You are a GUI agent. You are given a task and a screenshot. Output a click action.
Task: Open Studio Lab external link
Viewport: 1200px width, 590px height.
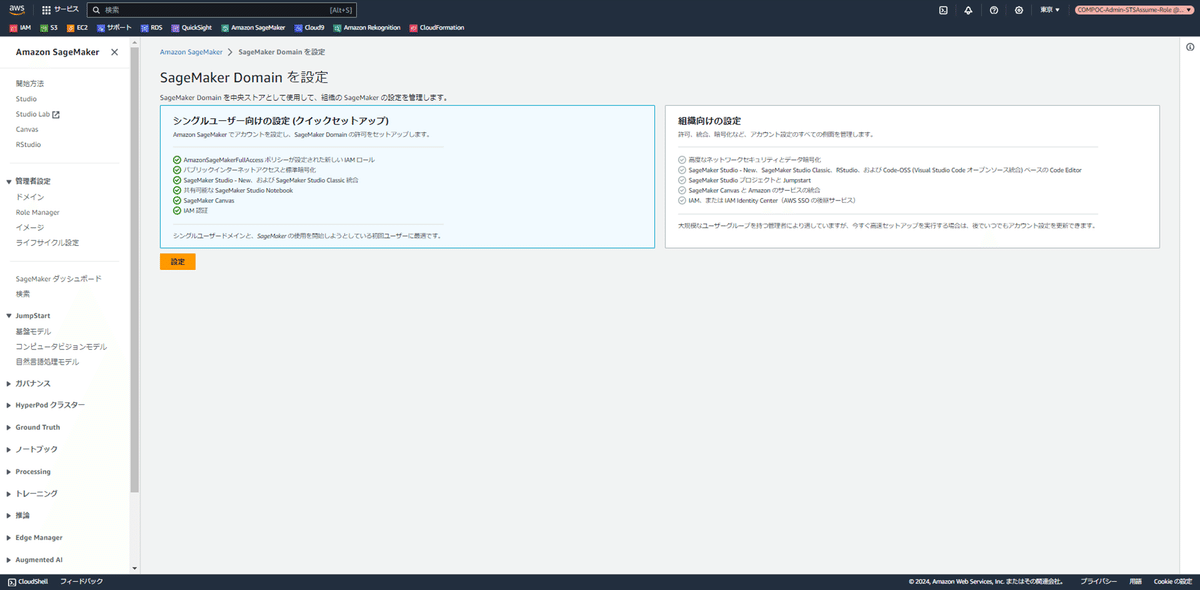coord(38,114)
